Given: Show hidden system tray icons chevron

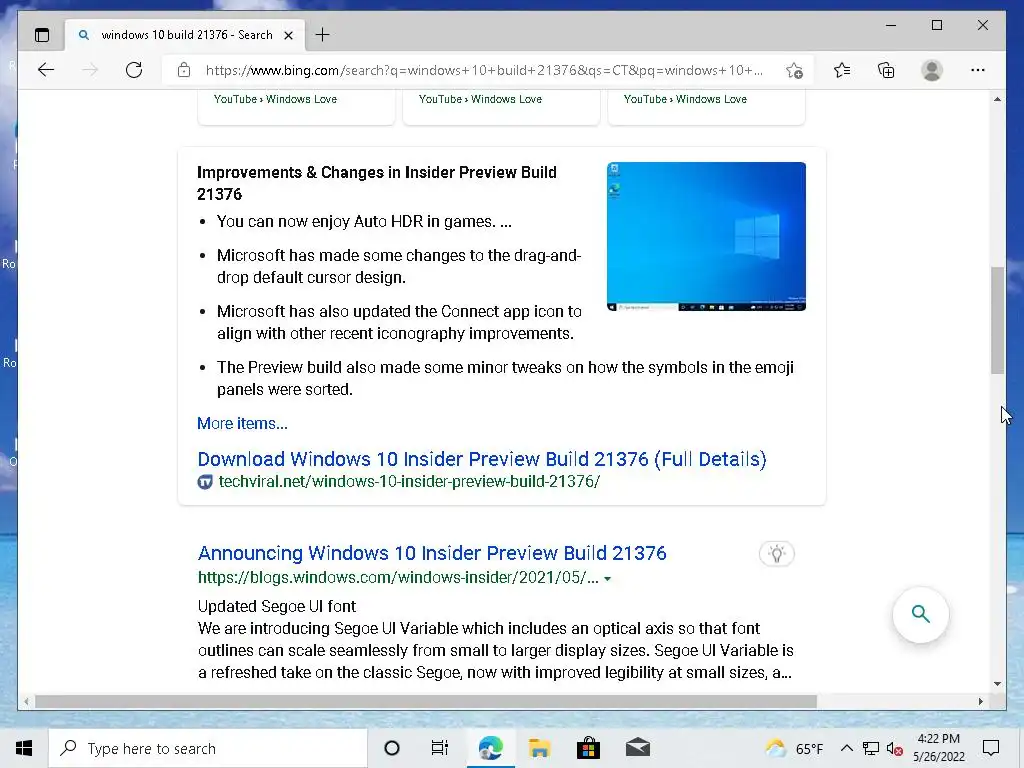Looking at the screenshot, I should 846,748.
